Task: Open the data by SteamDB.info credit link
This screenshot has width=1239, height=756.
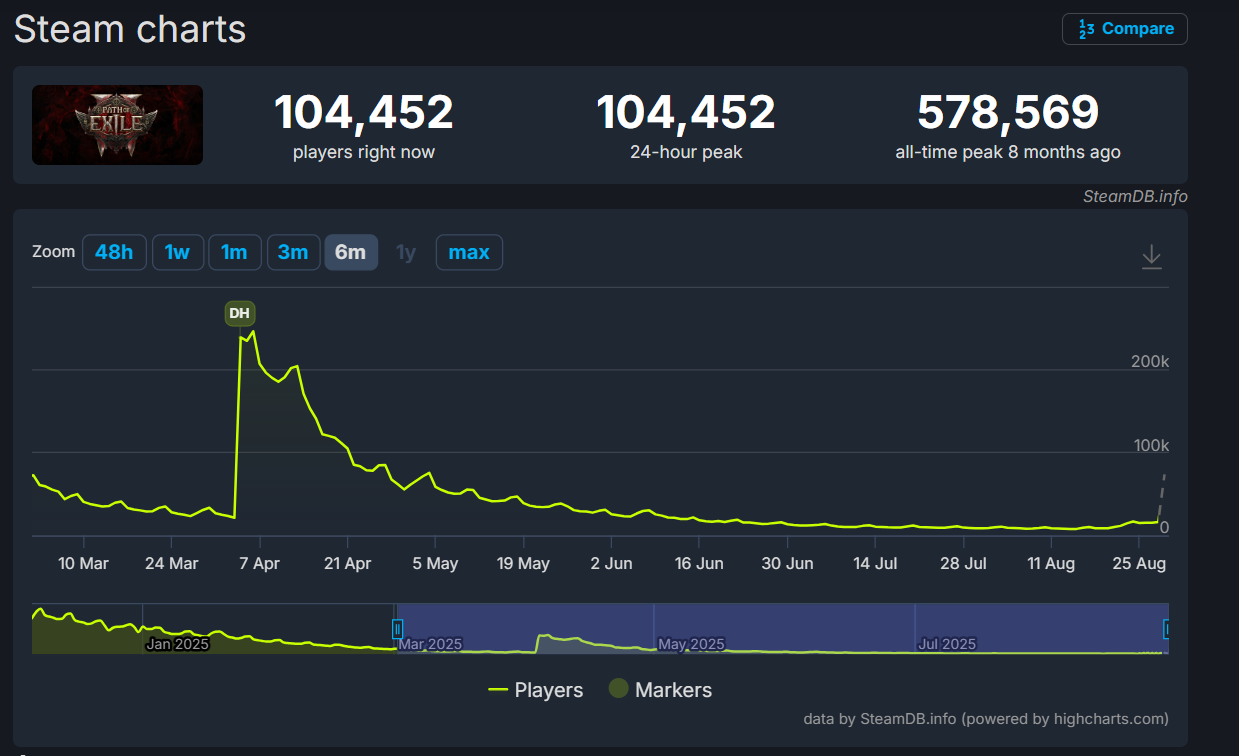Action: tap(986, 718)
